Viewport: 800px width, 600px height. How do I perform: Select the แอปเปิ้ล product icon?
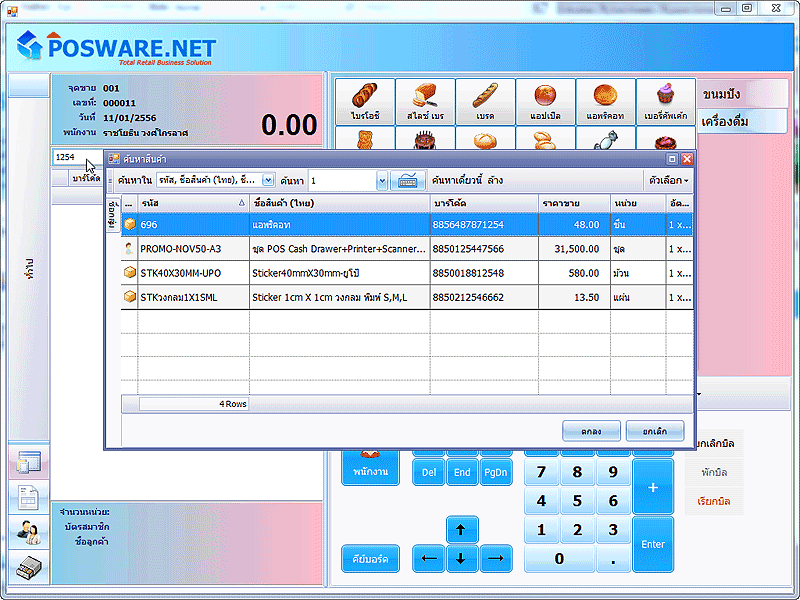pyautogui.click(x=545, y=102)
